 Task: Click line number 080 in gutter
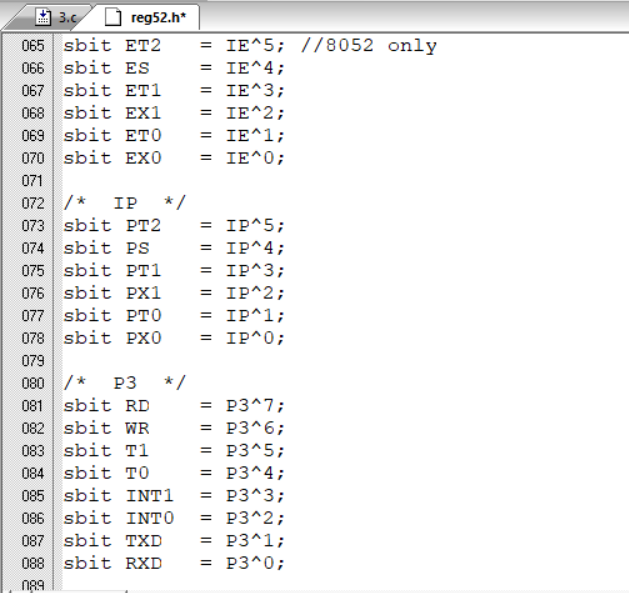coord(33,383)
